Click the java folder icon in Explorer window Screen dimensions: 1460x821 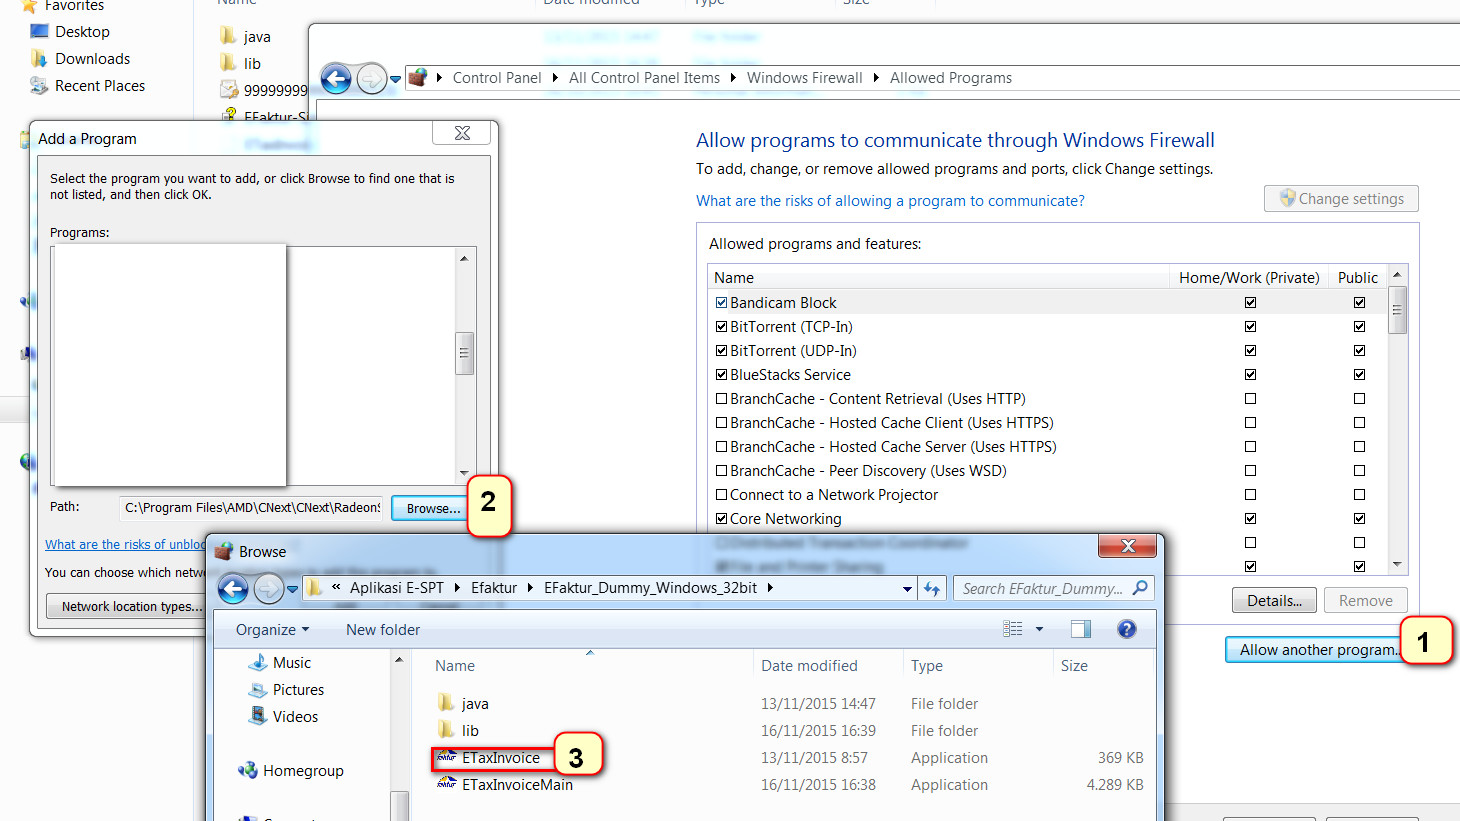[x=229, y=37]
